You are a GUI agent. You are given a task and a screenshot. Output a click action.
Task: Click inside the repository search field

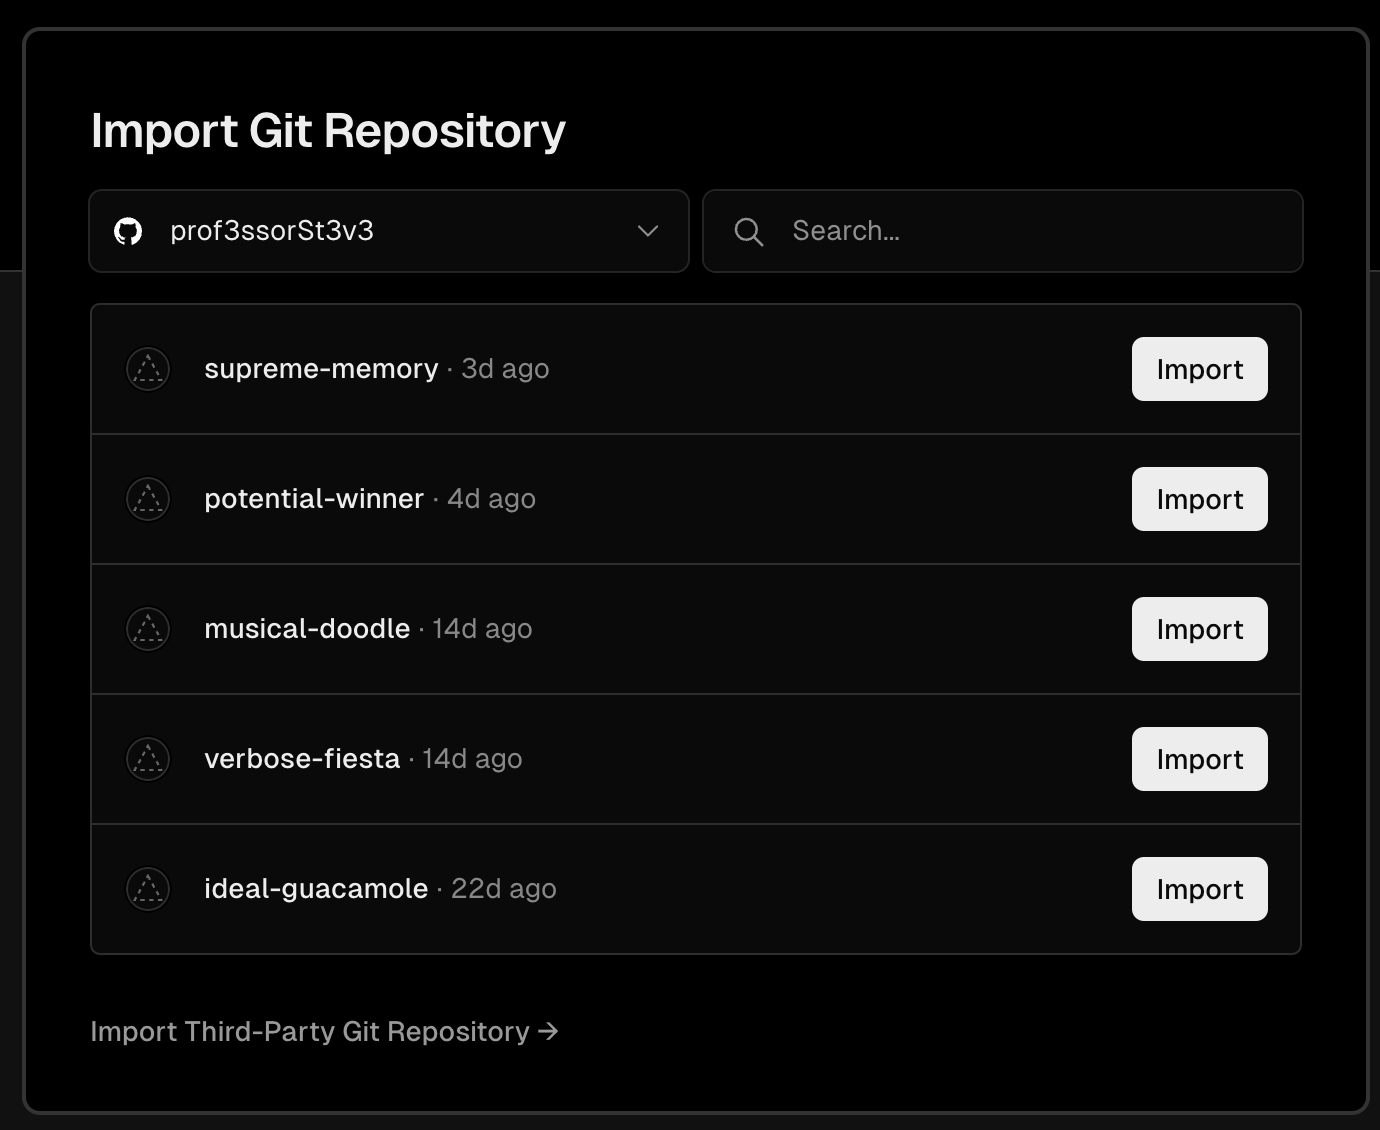tap(1000, 231)
